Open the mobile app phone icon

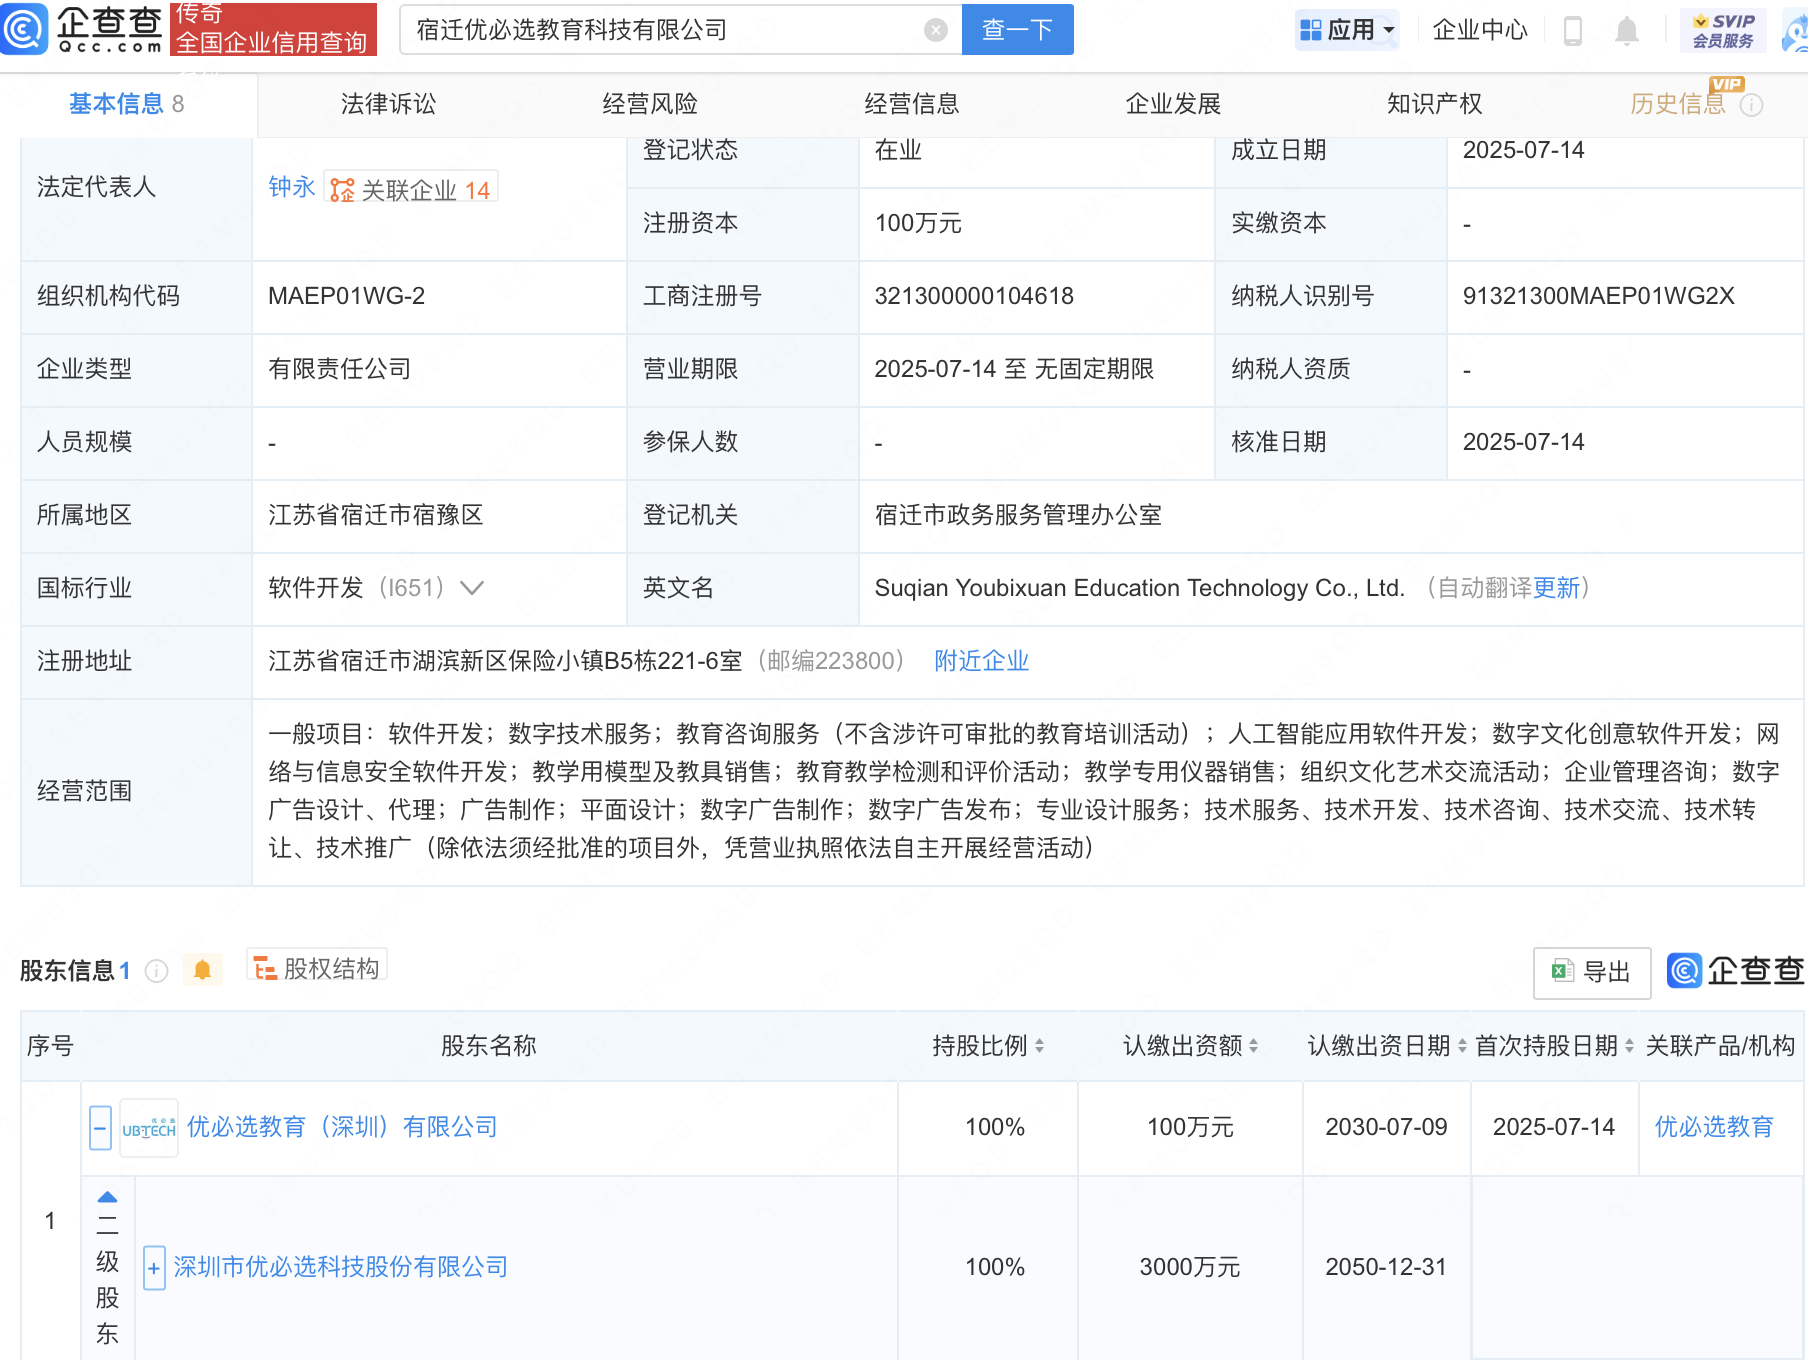[x=1572, y=31]
